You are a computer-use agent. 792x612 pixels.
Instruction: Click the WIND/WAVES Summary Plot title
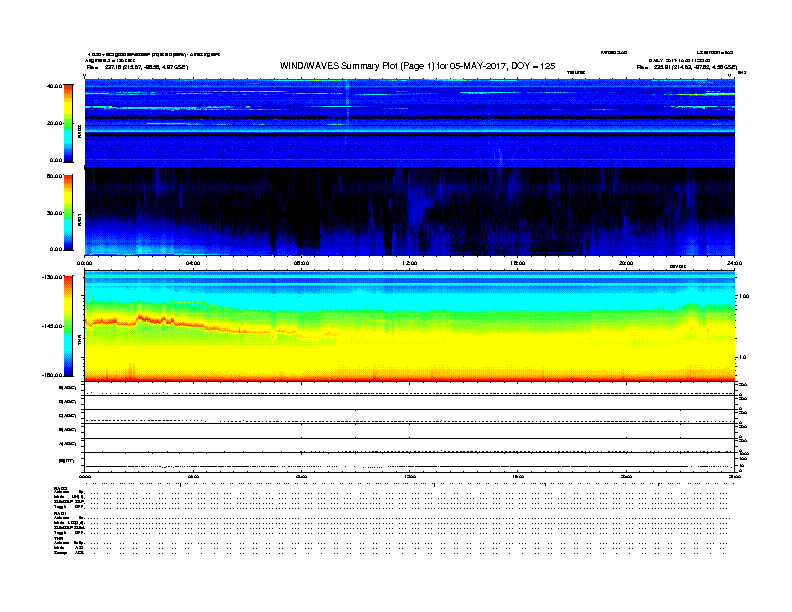click(417, 66)
